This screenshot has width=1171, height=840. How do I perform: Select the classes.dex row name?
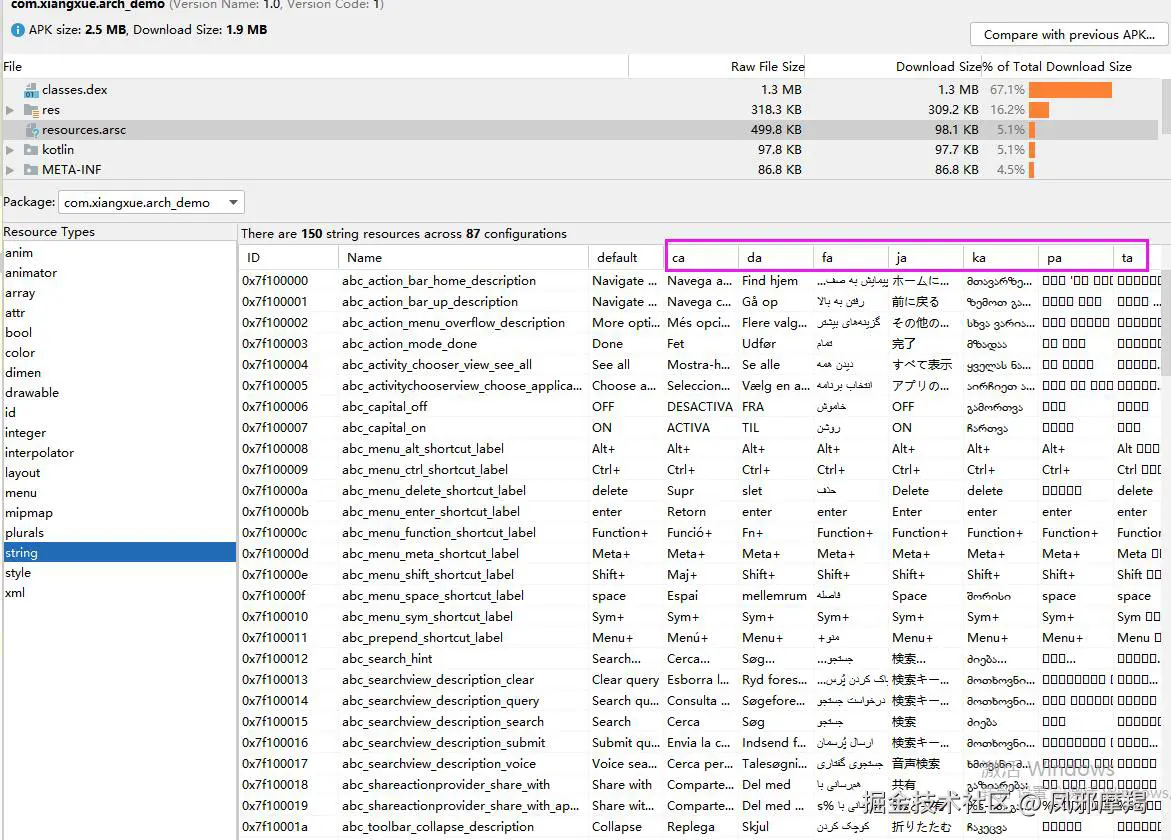pyautogui.click(x=75, y=90)
